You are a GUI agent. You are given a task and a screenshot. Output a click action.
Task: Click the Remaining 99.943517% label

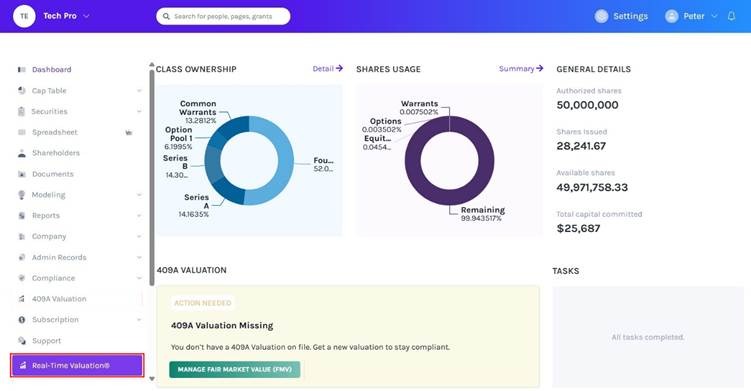pos(482,214)
